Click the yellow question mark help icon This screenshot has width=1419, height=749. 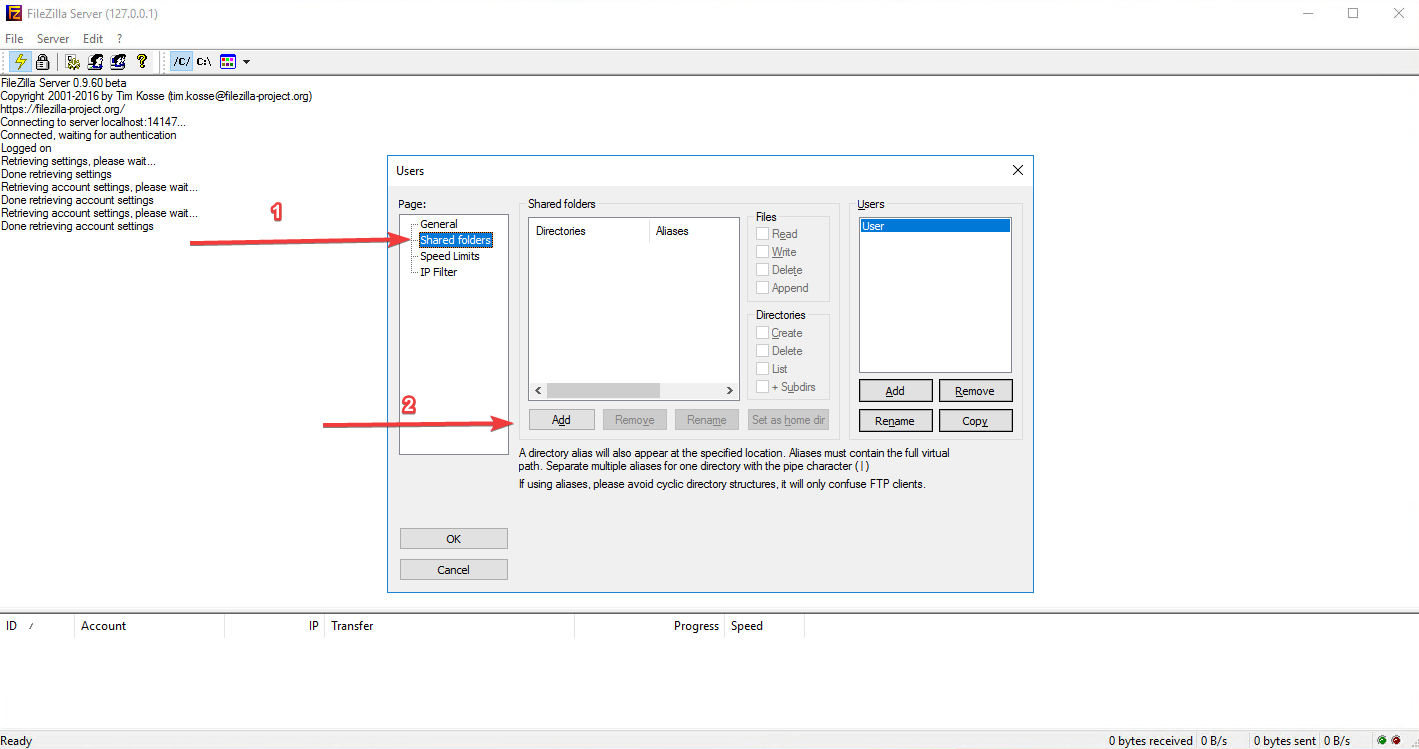(x=141, y=61)
